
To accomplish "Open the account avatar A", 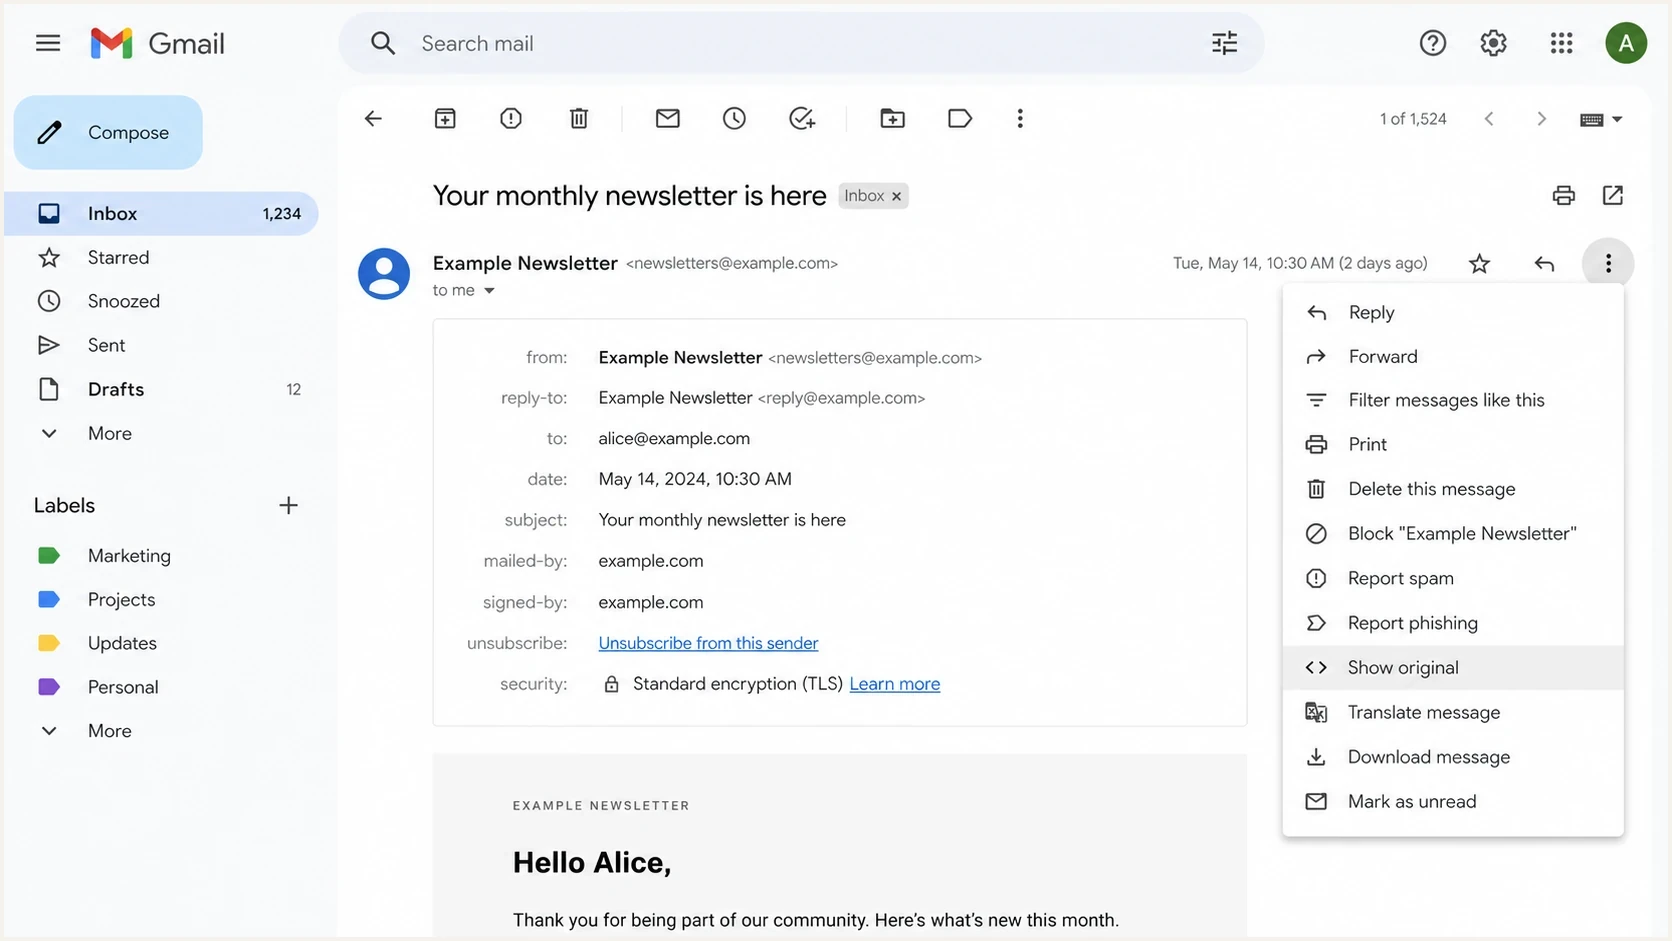I will [1626, 43].
